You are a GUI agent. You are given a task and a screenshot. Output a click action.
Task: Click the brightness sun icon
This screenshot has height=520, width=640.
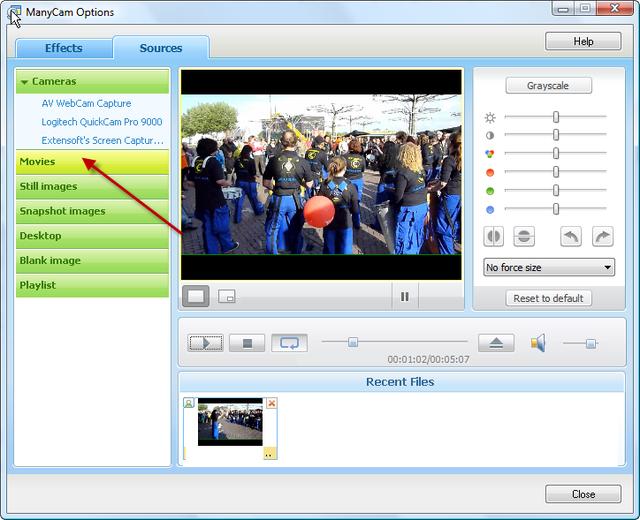click(x=490, y=118)
